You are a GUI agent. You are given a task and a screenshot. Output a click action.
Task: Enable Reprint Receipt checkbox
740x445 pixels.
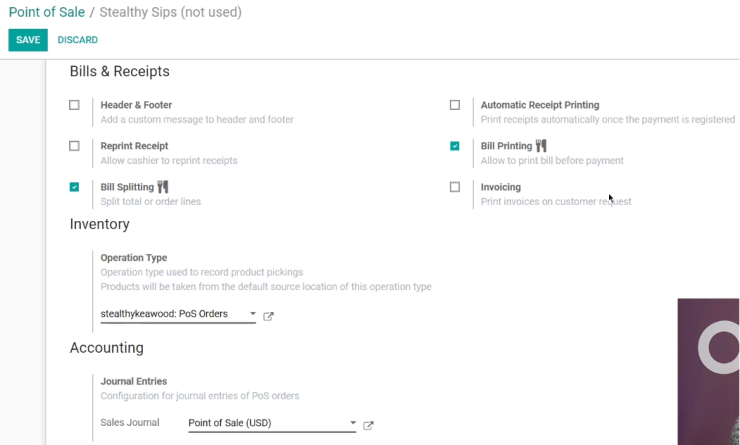74,146
